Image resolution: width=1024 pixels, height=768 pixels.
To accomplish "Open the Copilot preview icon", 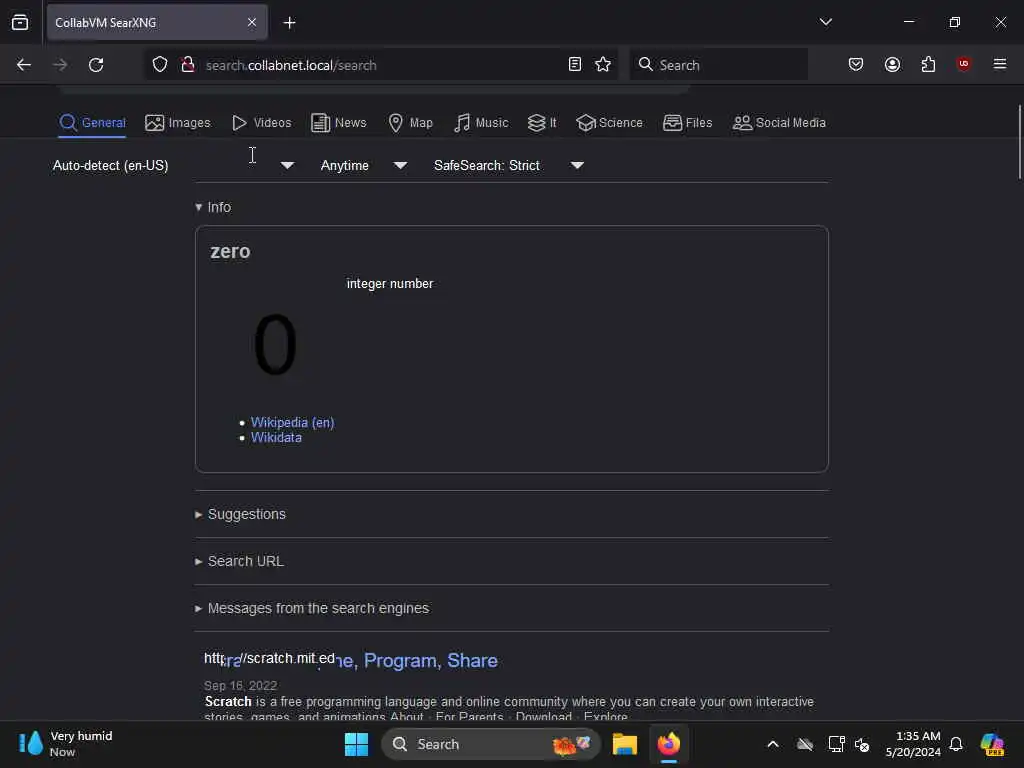I will [992, 744].
